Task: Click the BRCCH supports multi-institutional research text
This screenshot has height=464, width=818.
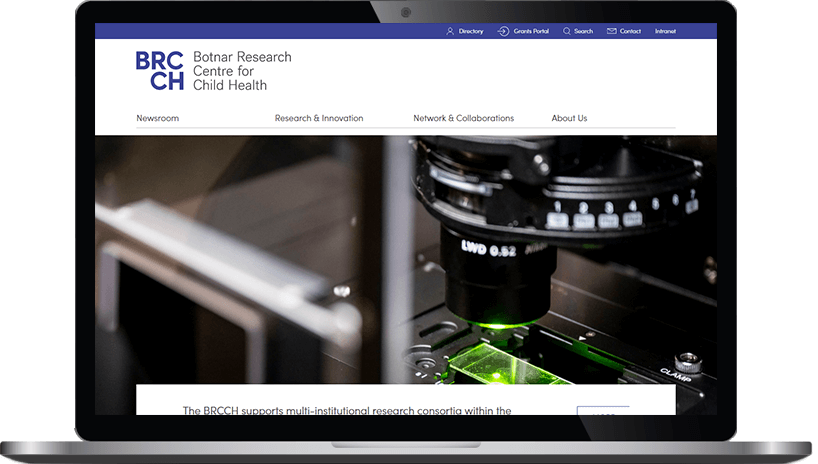Action: tap(347, 411)
